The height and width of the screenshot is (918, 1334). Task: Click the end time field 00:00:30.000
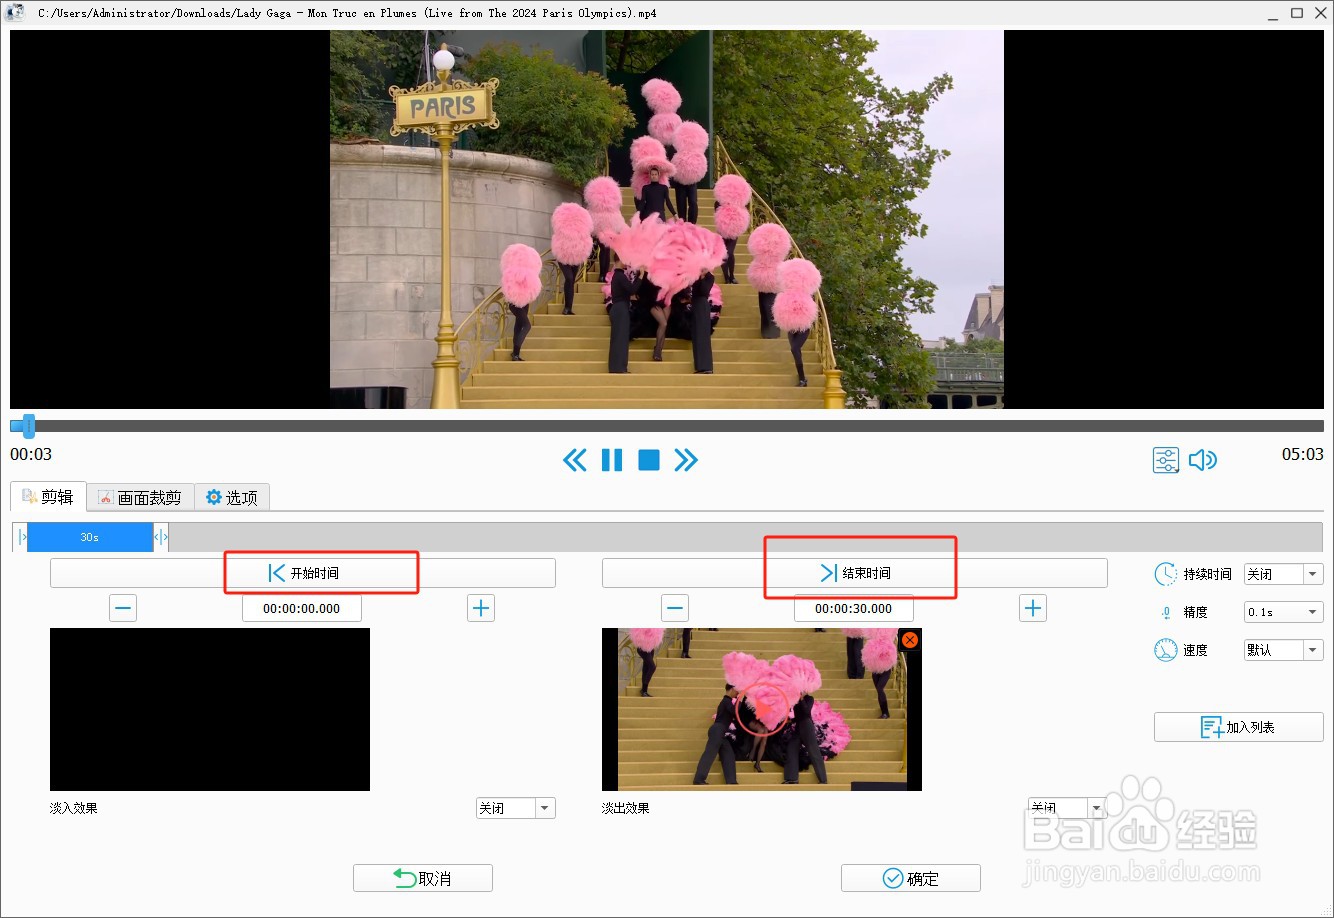click(854, 608)
